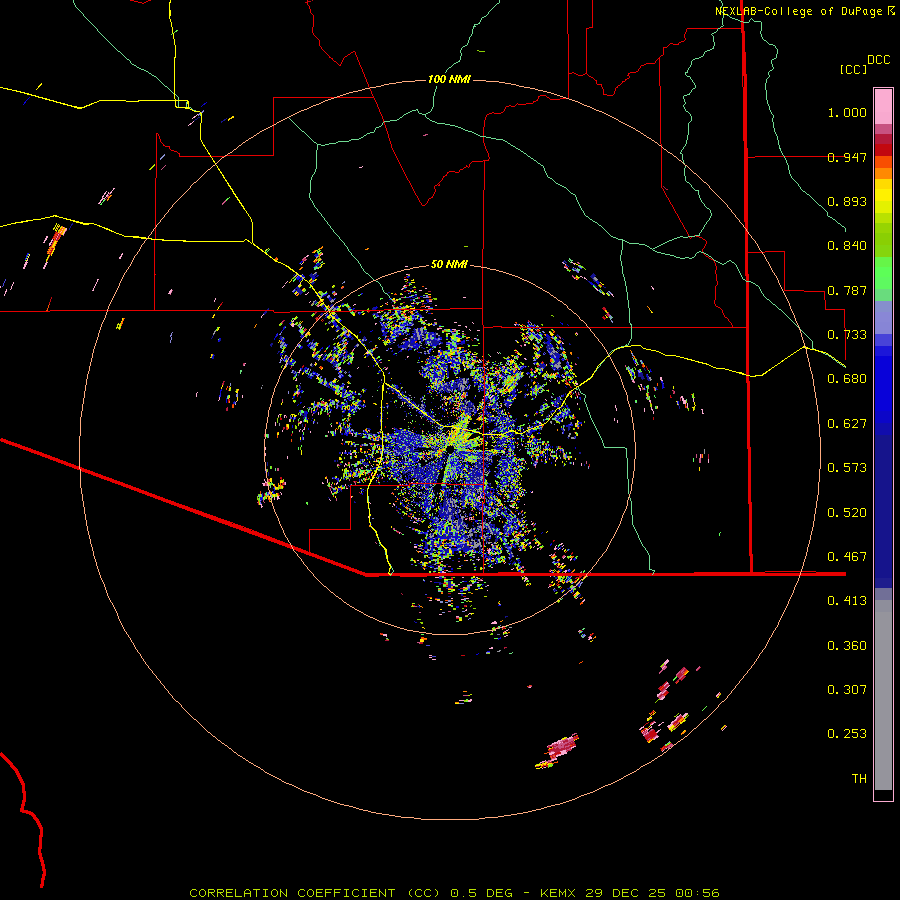
Task: Click the NEXLAB-College of DuPage label
Action: pyautogui.click(x=798, y=11)
